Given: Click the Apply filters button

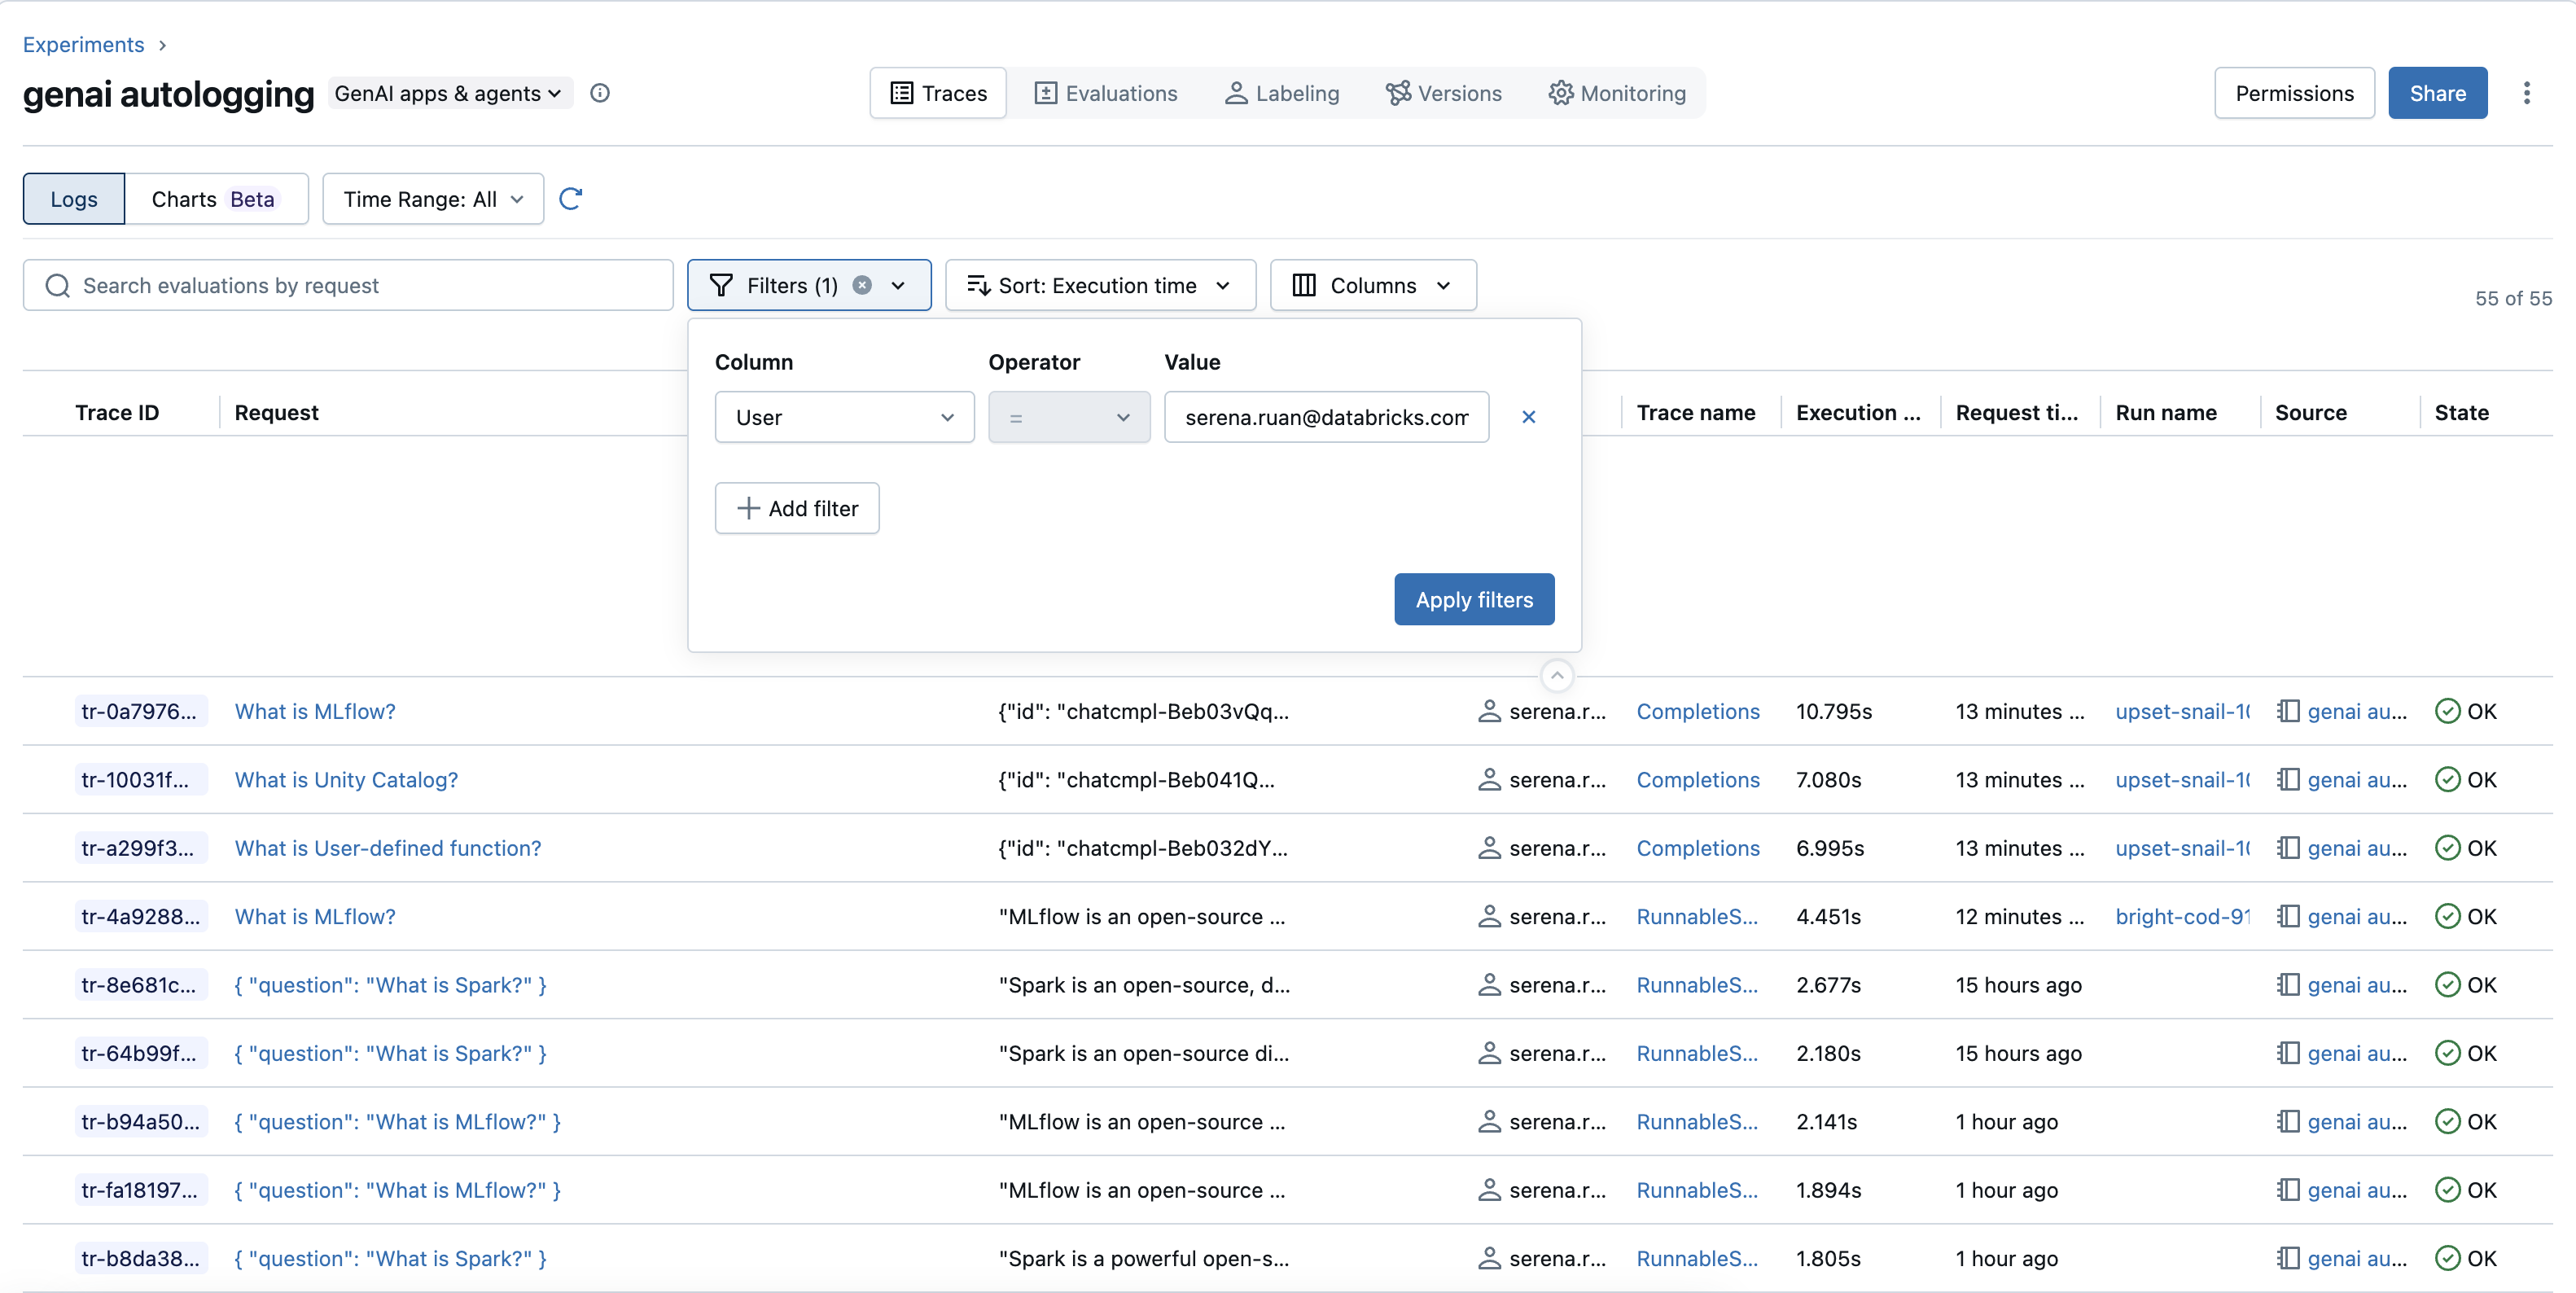Looking at the screenshot, I should (1474, 599).
